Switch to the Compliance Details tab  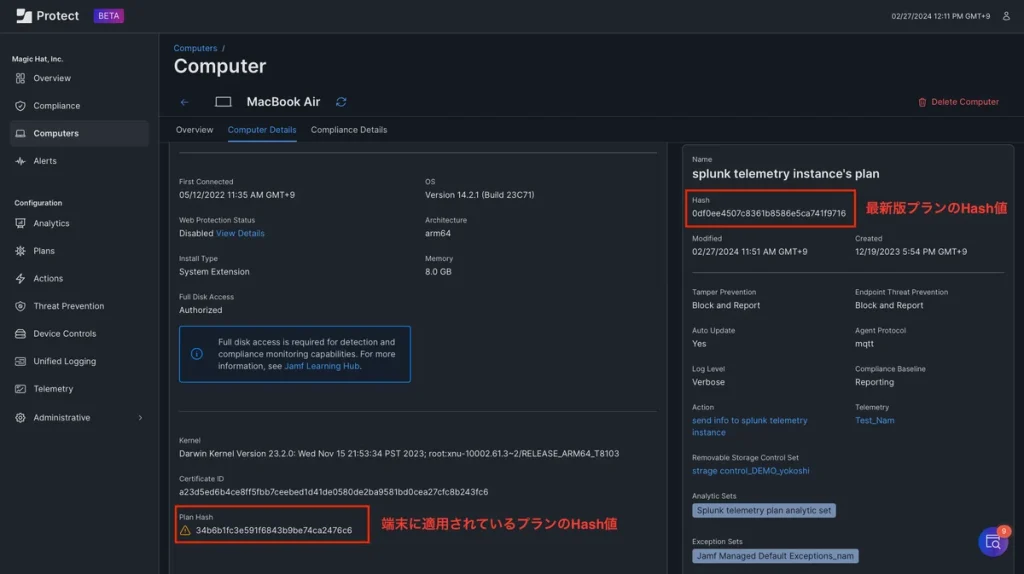(x=348, y=130)
